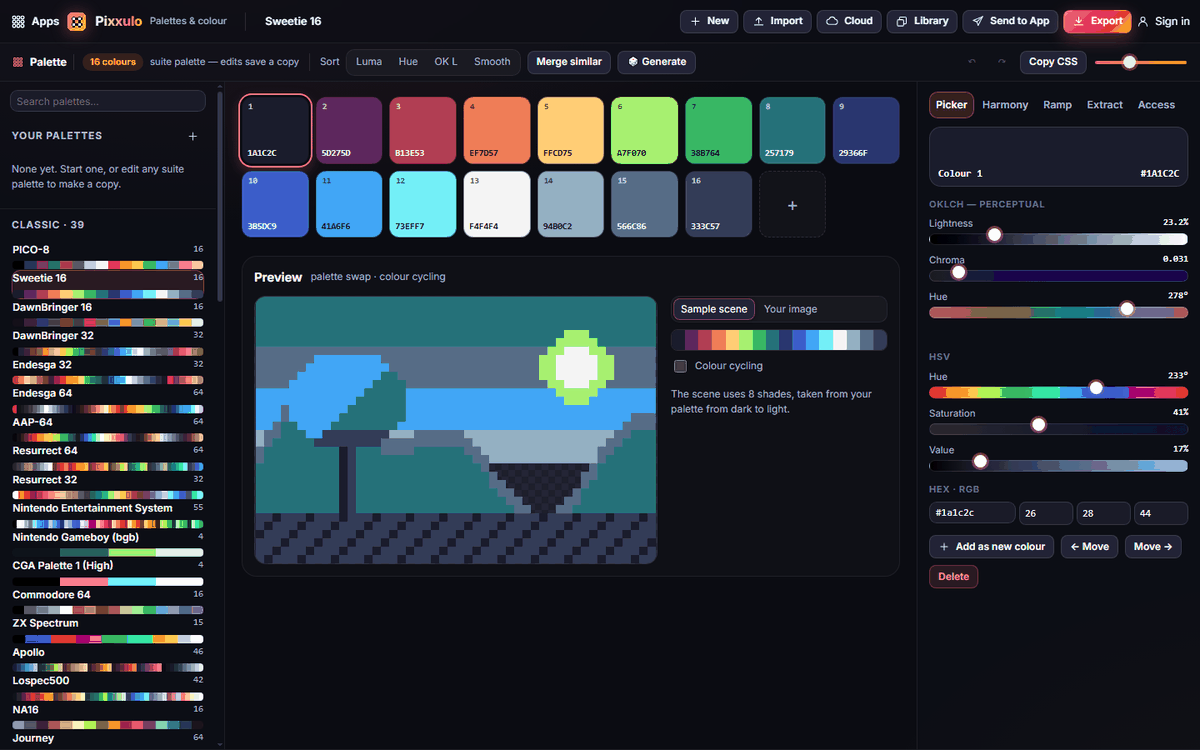1200x750 pixels.
Task: Open the Extract tab
Action: point(1105,105)
